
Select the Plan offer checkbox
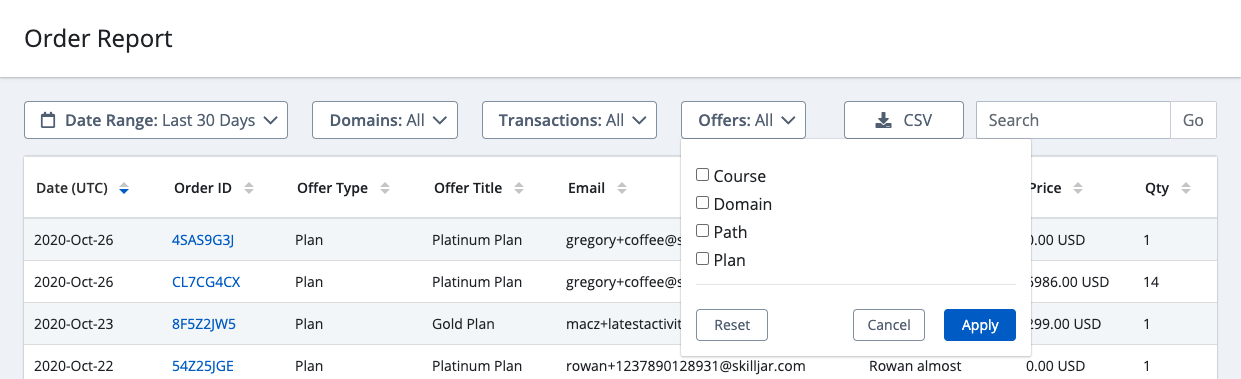pos(702,259)
